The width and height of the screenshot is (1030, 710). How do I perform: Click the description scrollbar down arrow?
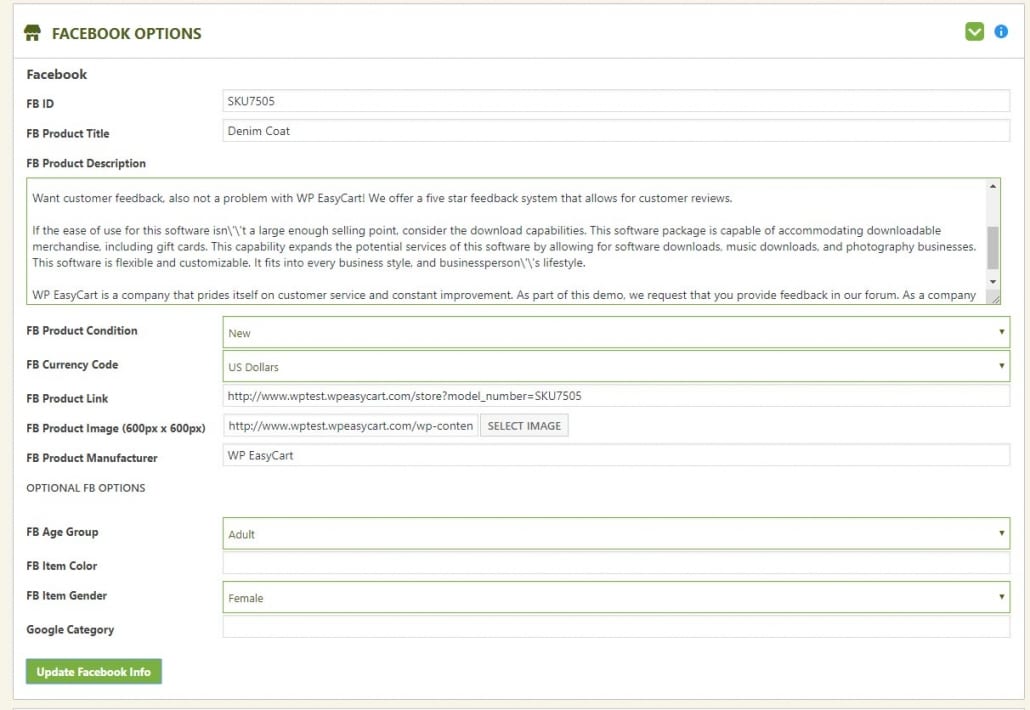click(993, 282)
